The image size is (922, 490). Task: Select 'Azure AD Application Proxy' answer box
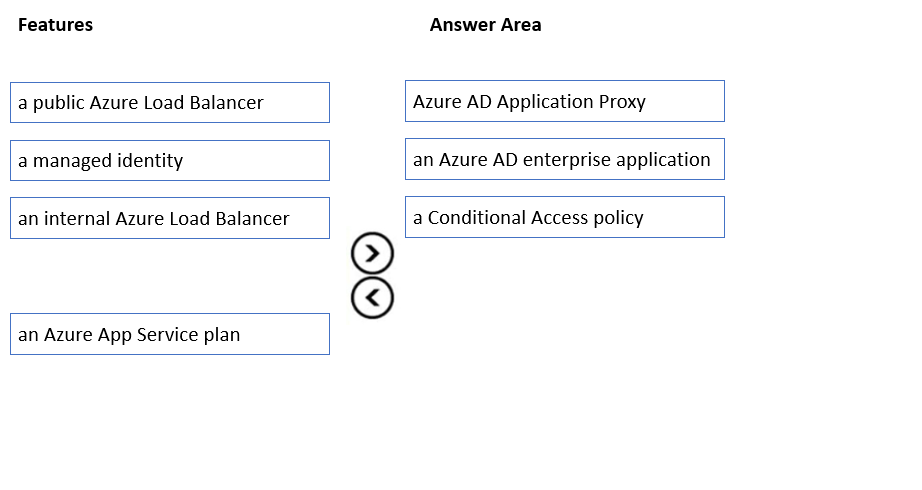coord(564,102)
